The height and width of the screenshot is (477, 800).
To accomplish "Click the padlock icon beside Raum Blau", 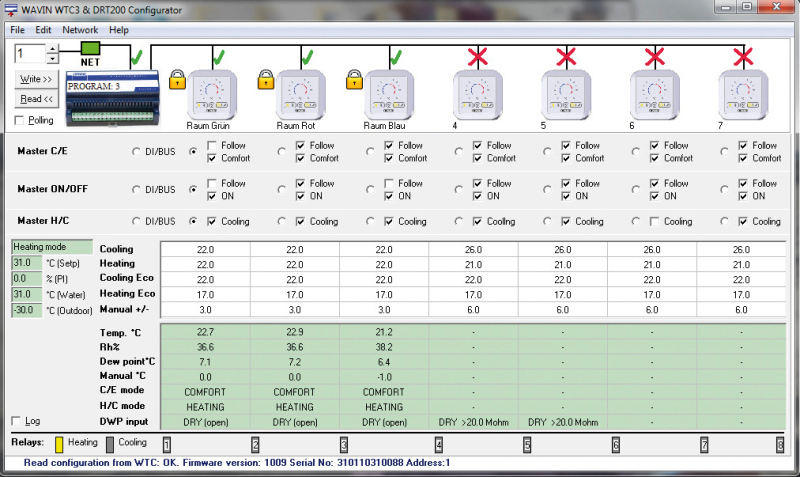I will pos(354,80).
